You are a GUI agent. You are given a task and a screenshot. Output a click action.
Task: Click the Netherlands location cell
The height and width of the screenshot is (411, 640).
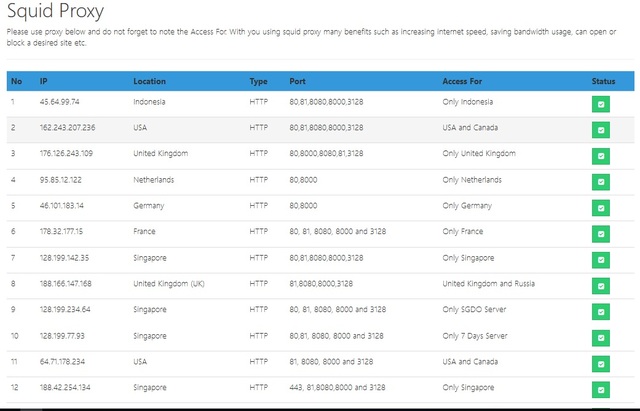point(153,180)
